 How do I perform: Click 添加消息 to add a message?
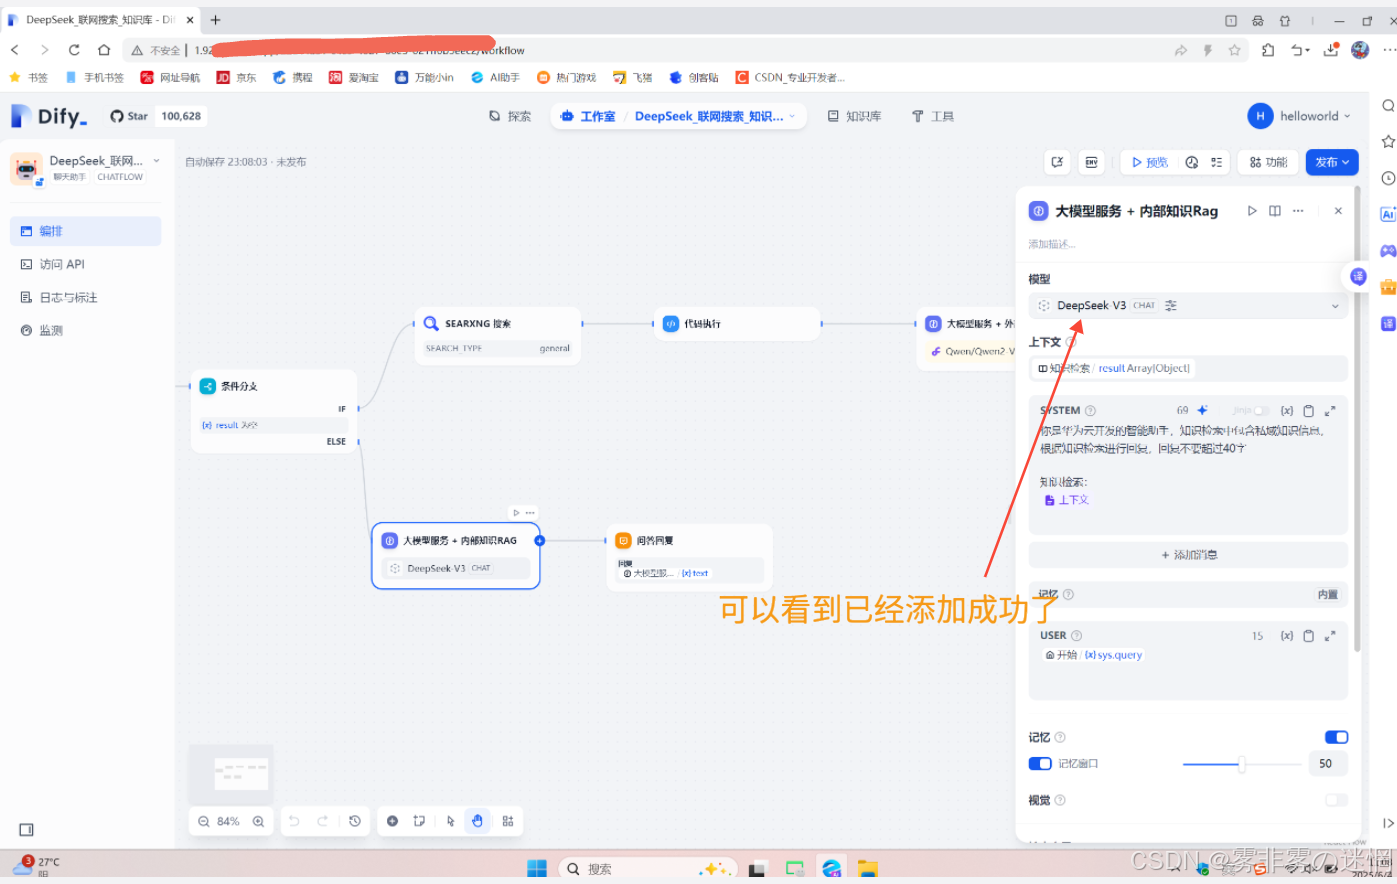1188,555
